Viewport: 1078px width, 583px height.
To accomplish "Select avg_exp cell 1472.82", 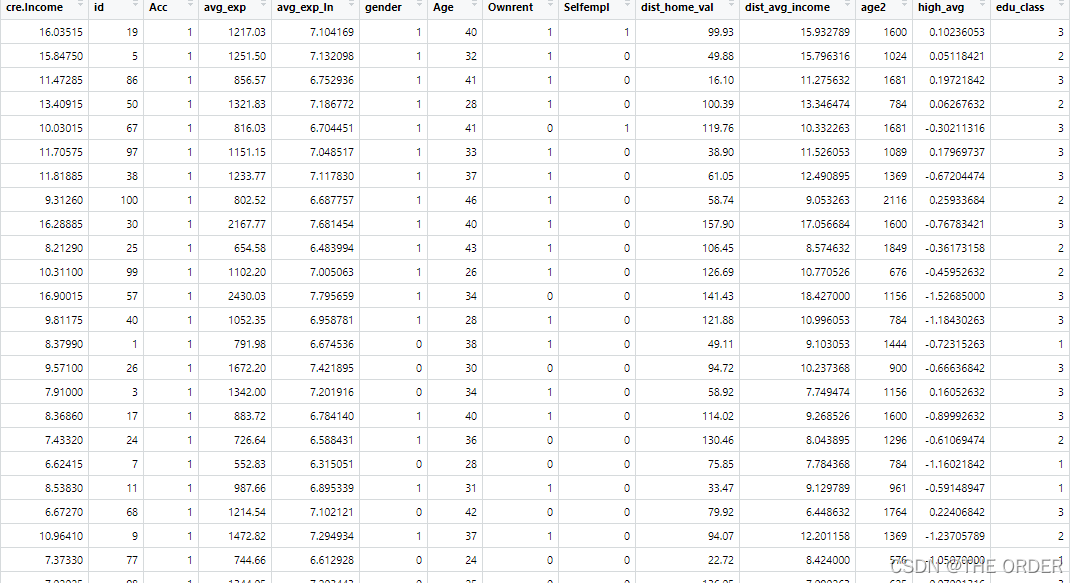I will 247,537.
